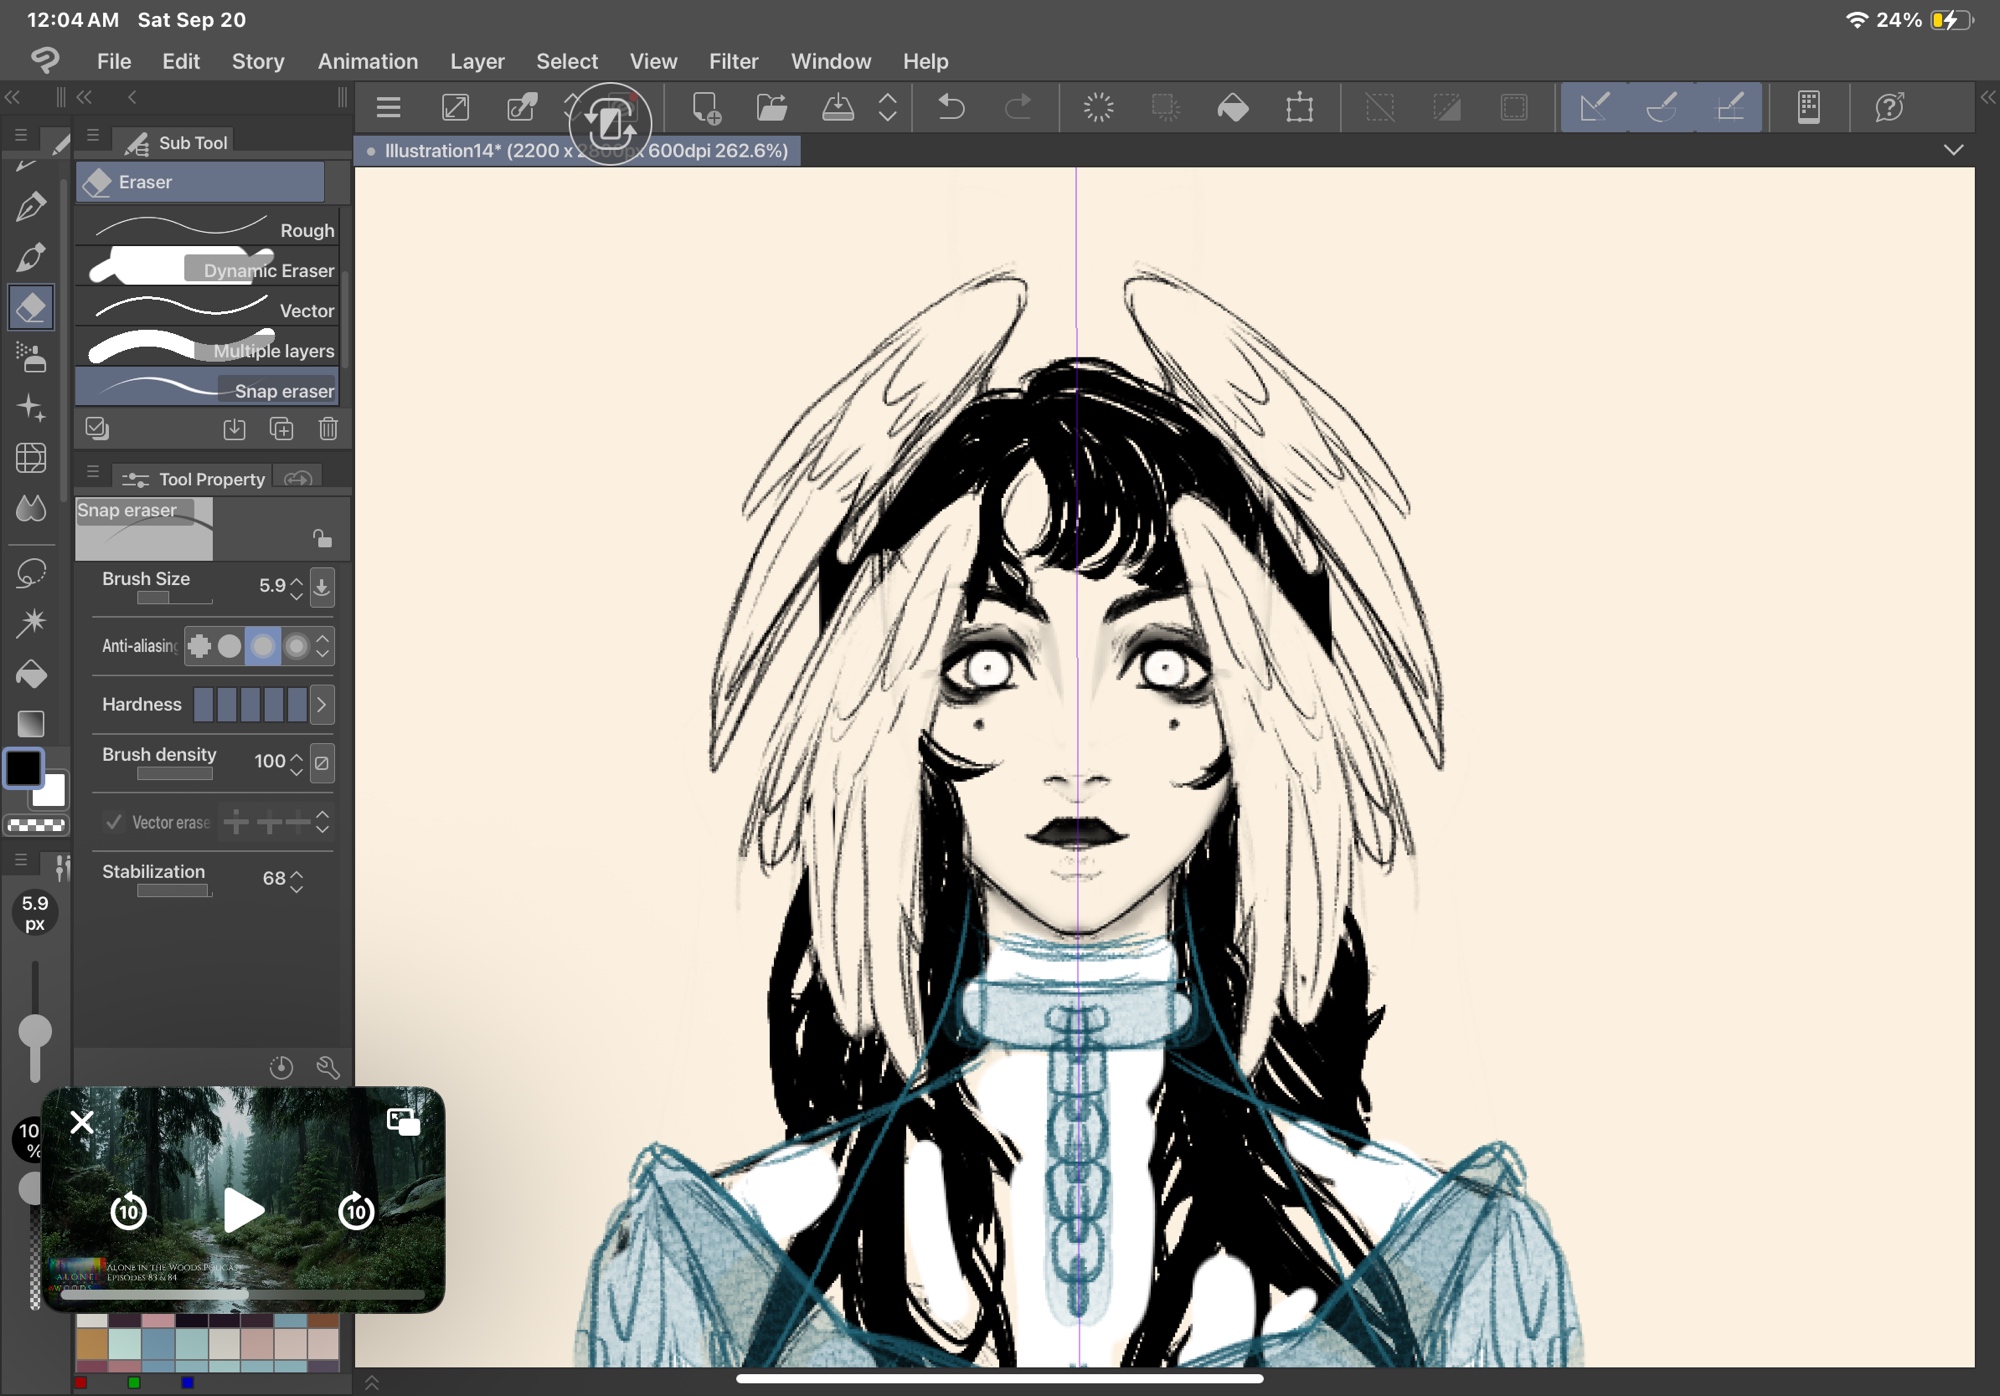Viewport: 2000px width, 1396px height.
Task: Expand Hardness options arrow
Action: [321, 705]
